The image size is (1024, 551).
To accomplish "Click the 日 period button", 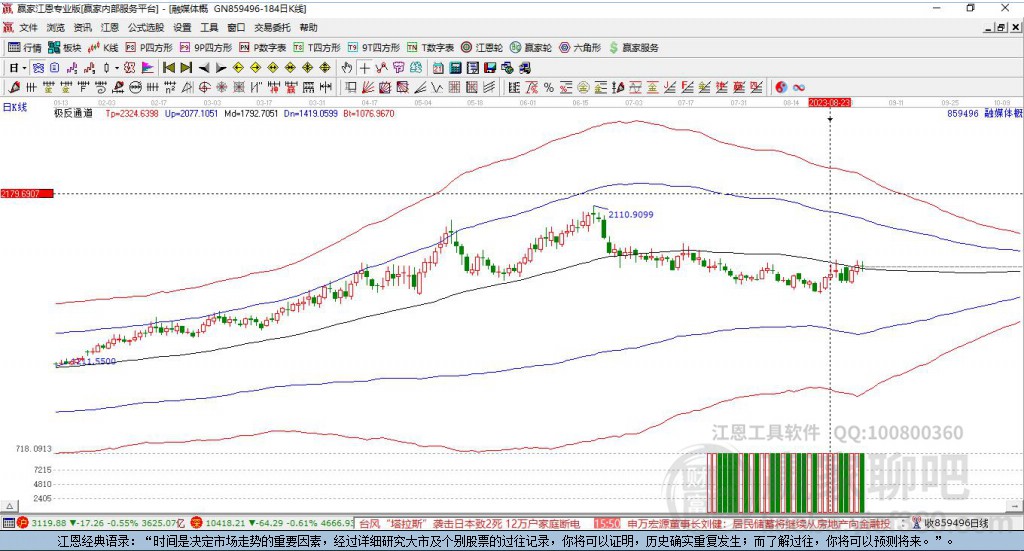I will pyautogui.click(x=14, y=68).
